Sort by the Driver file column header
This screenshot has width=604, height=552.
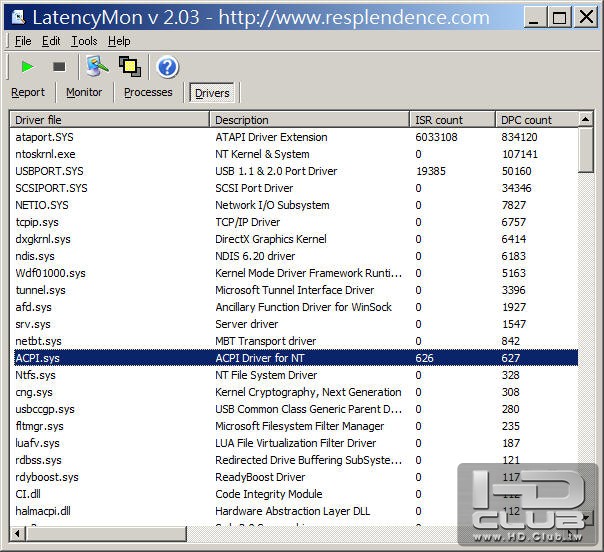[x=110, y=120]
